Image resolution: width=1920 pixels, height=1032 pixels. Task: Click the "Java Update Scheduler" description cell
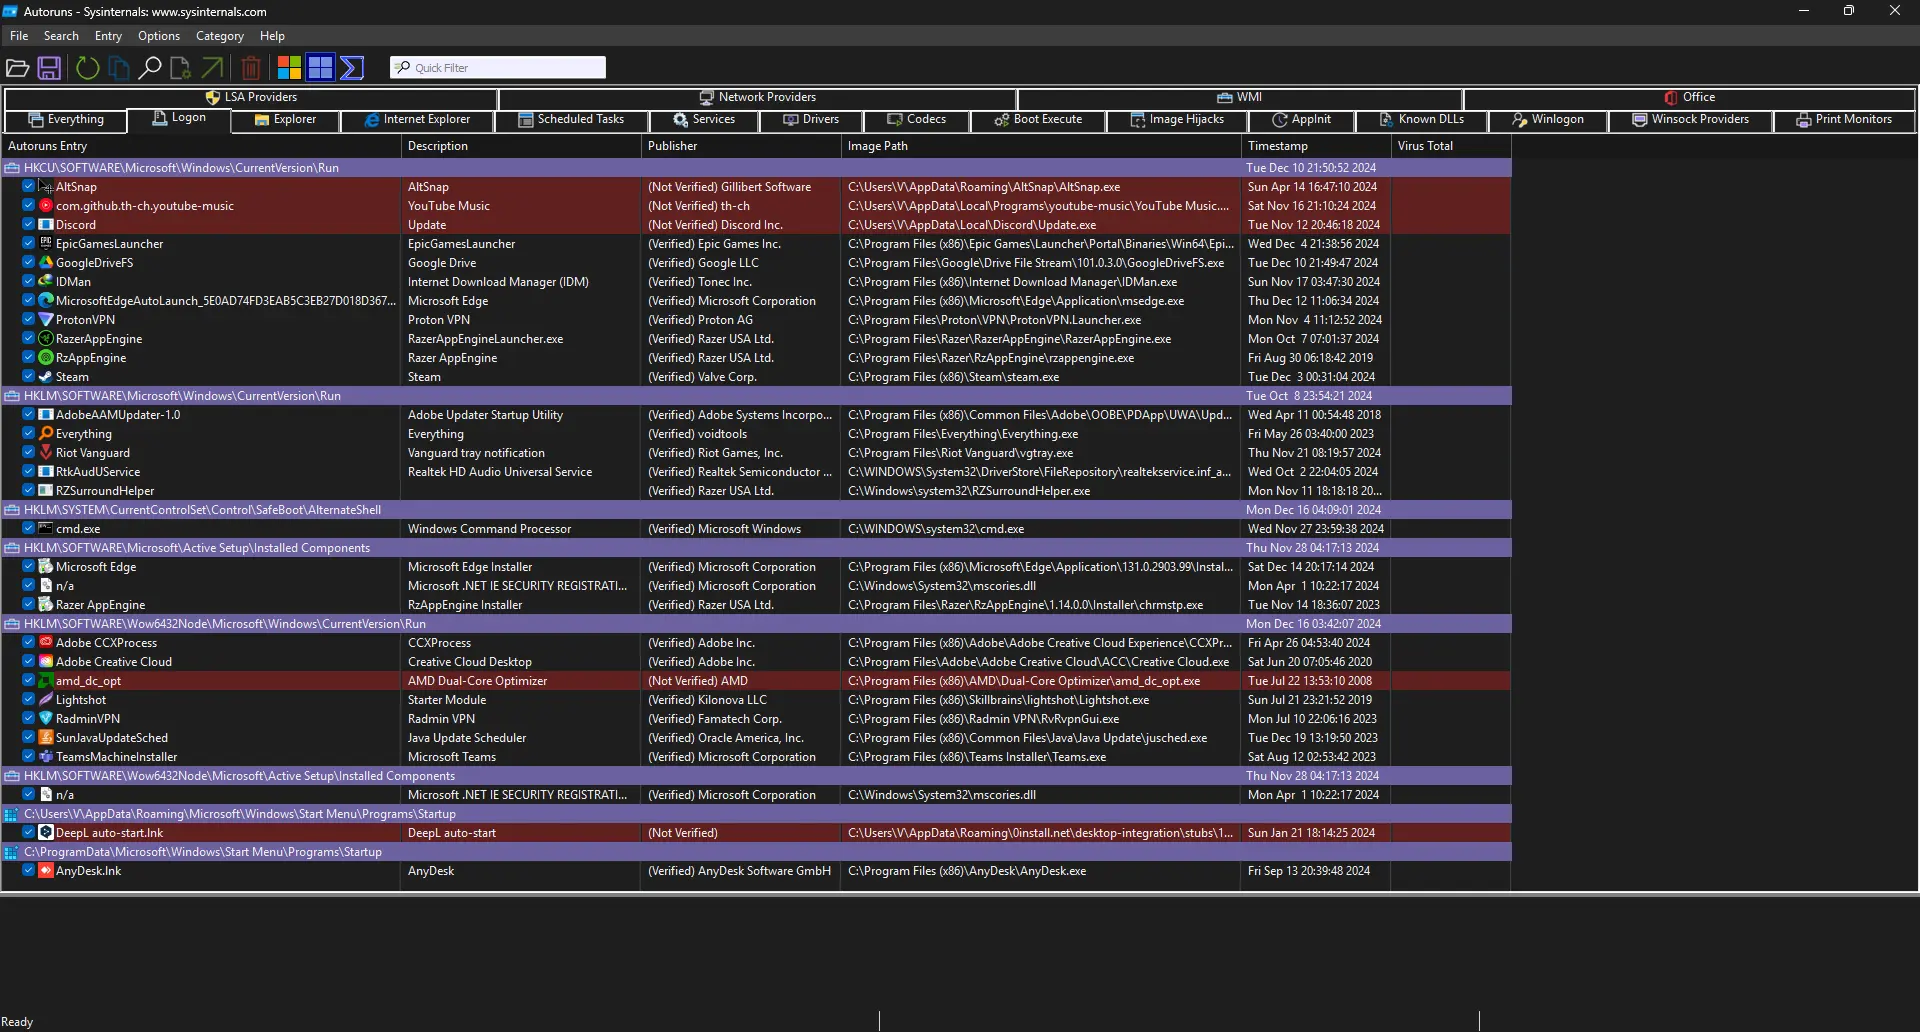point(467,738)
